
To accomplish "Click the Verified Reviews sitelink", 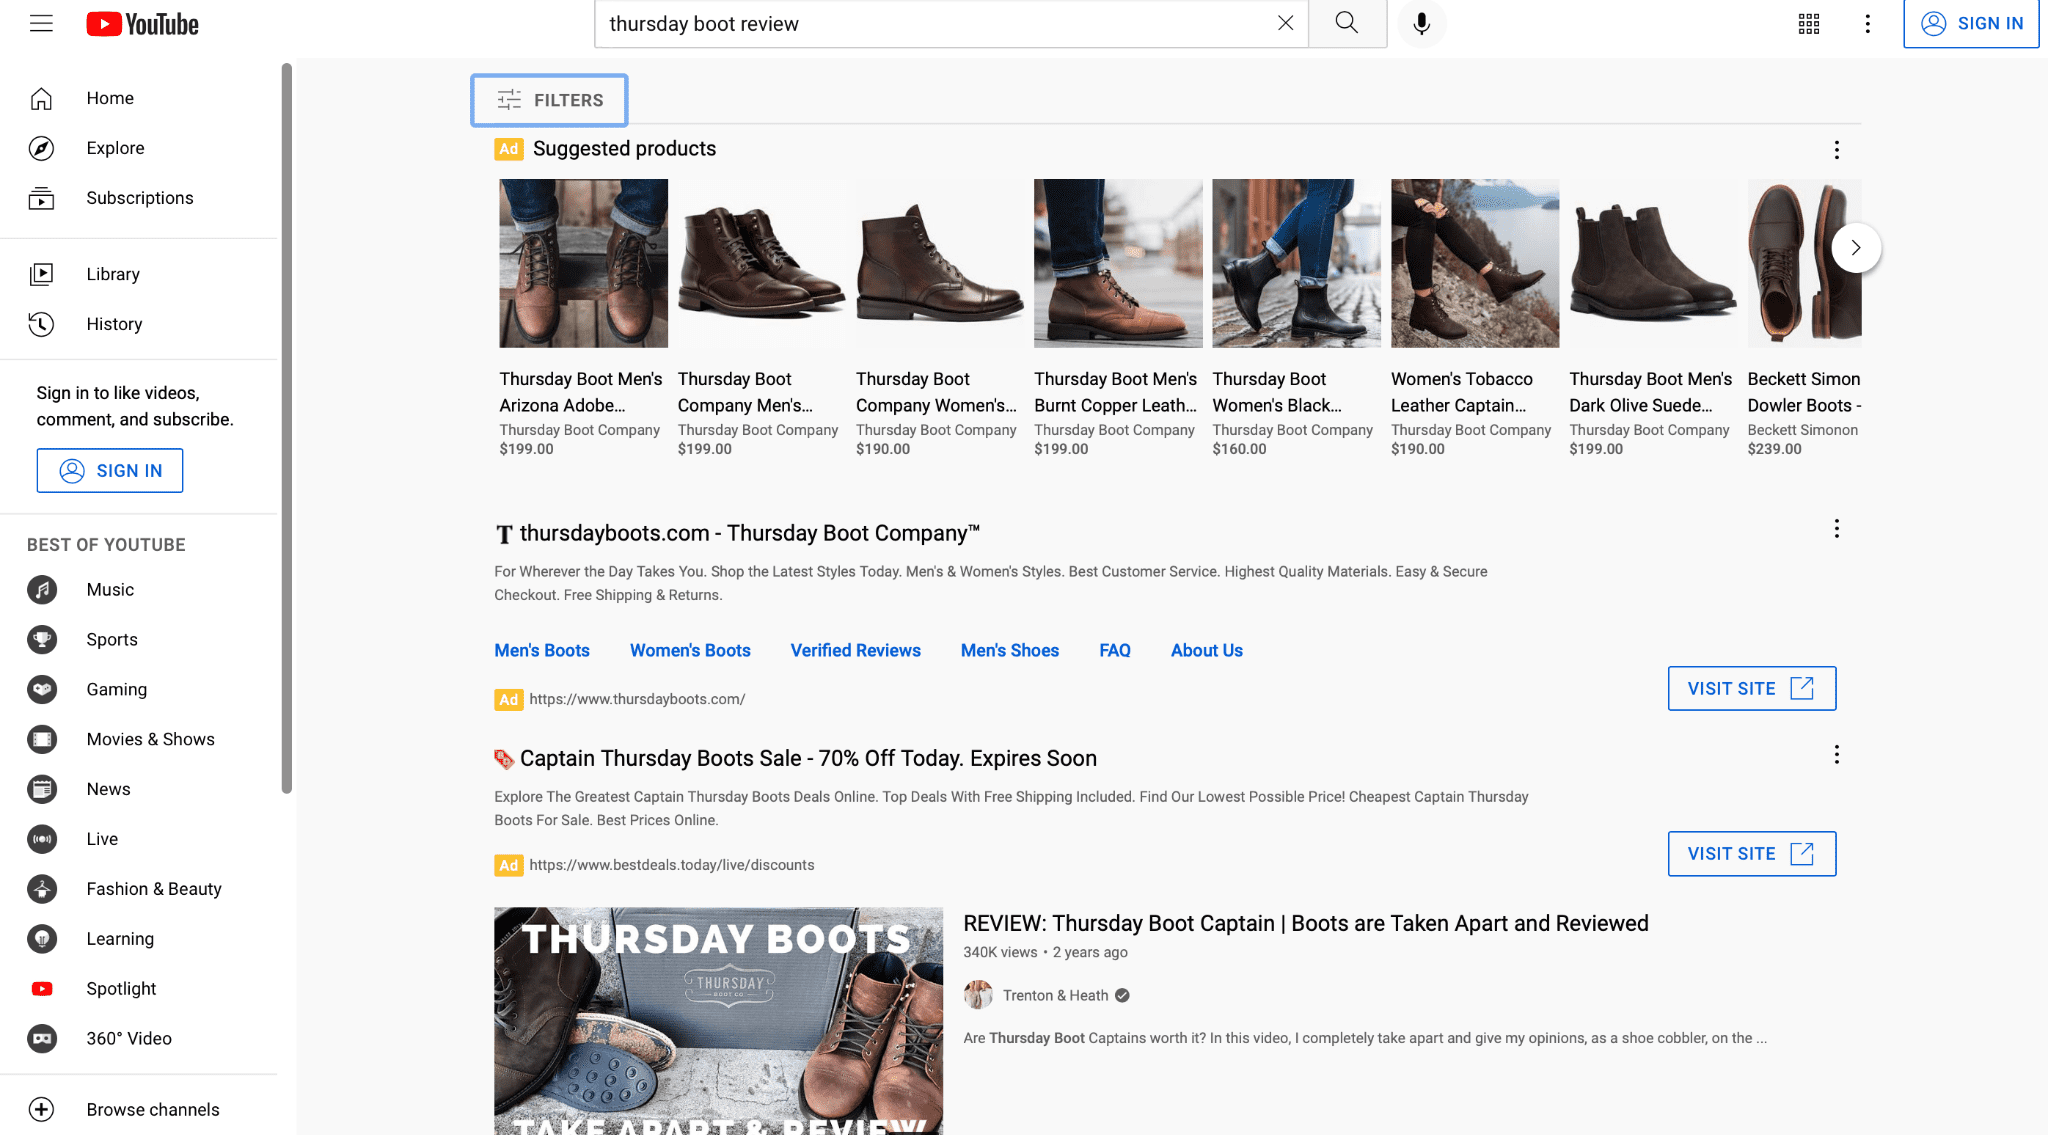I will tap(856, 650).
